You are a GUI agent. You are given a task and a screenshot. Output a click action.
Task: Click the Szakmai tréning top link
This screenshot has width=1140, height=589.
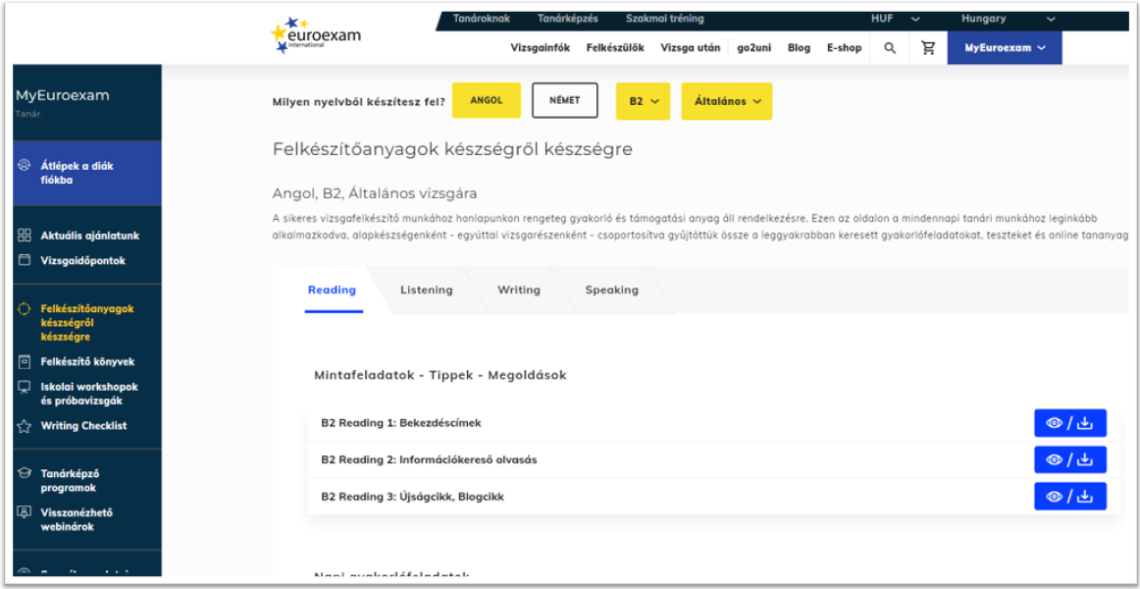665,19
